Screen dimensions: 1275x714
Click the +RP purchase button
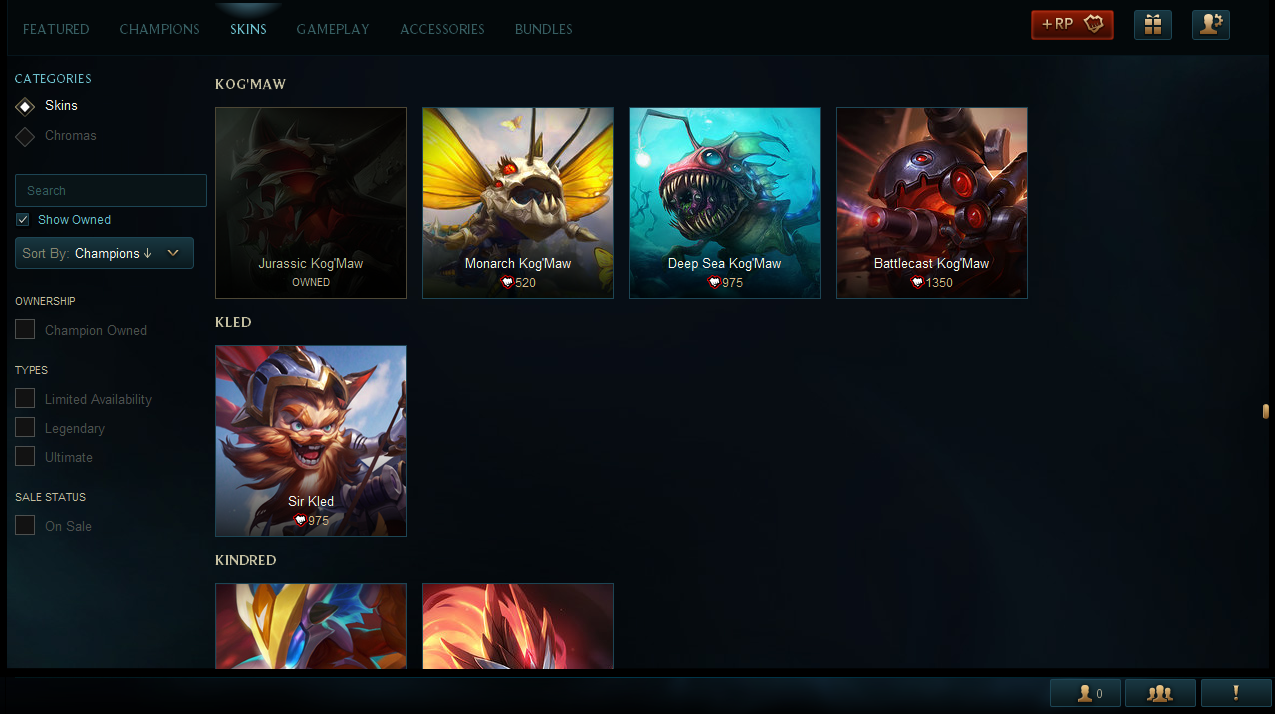coord(1072,25)
